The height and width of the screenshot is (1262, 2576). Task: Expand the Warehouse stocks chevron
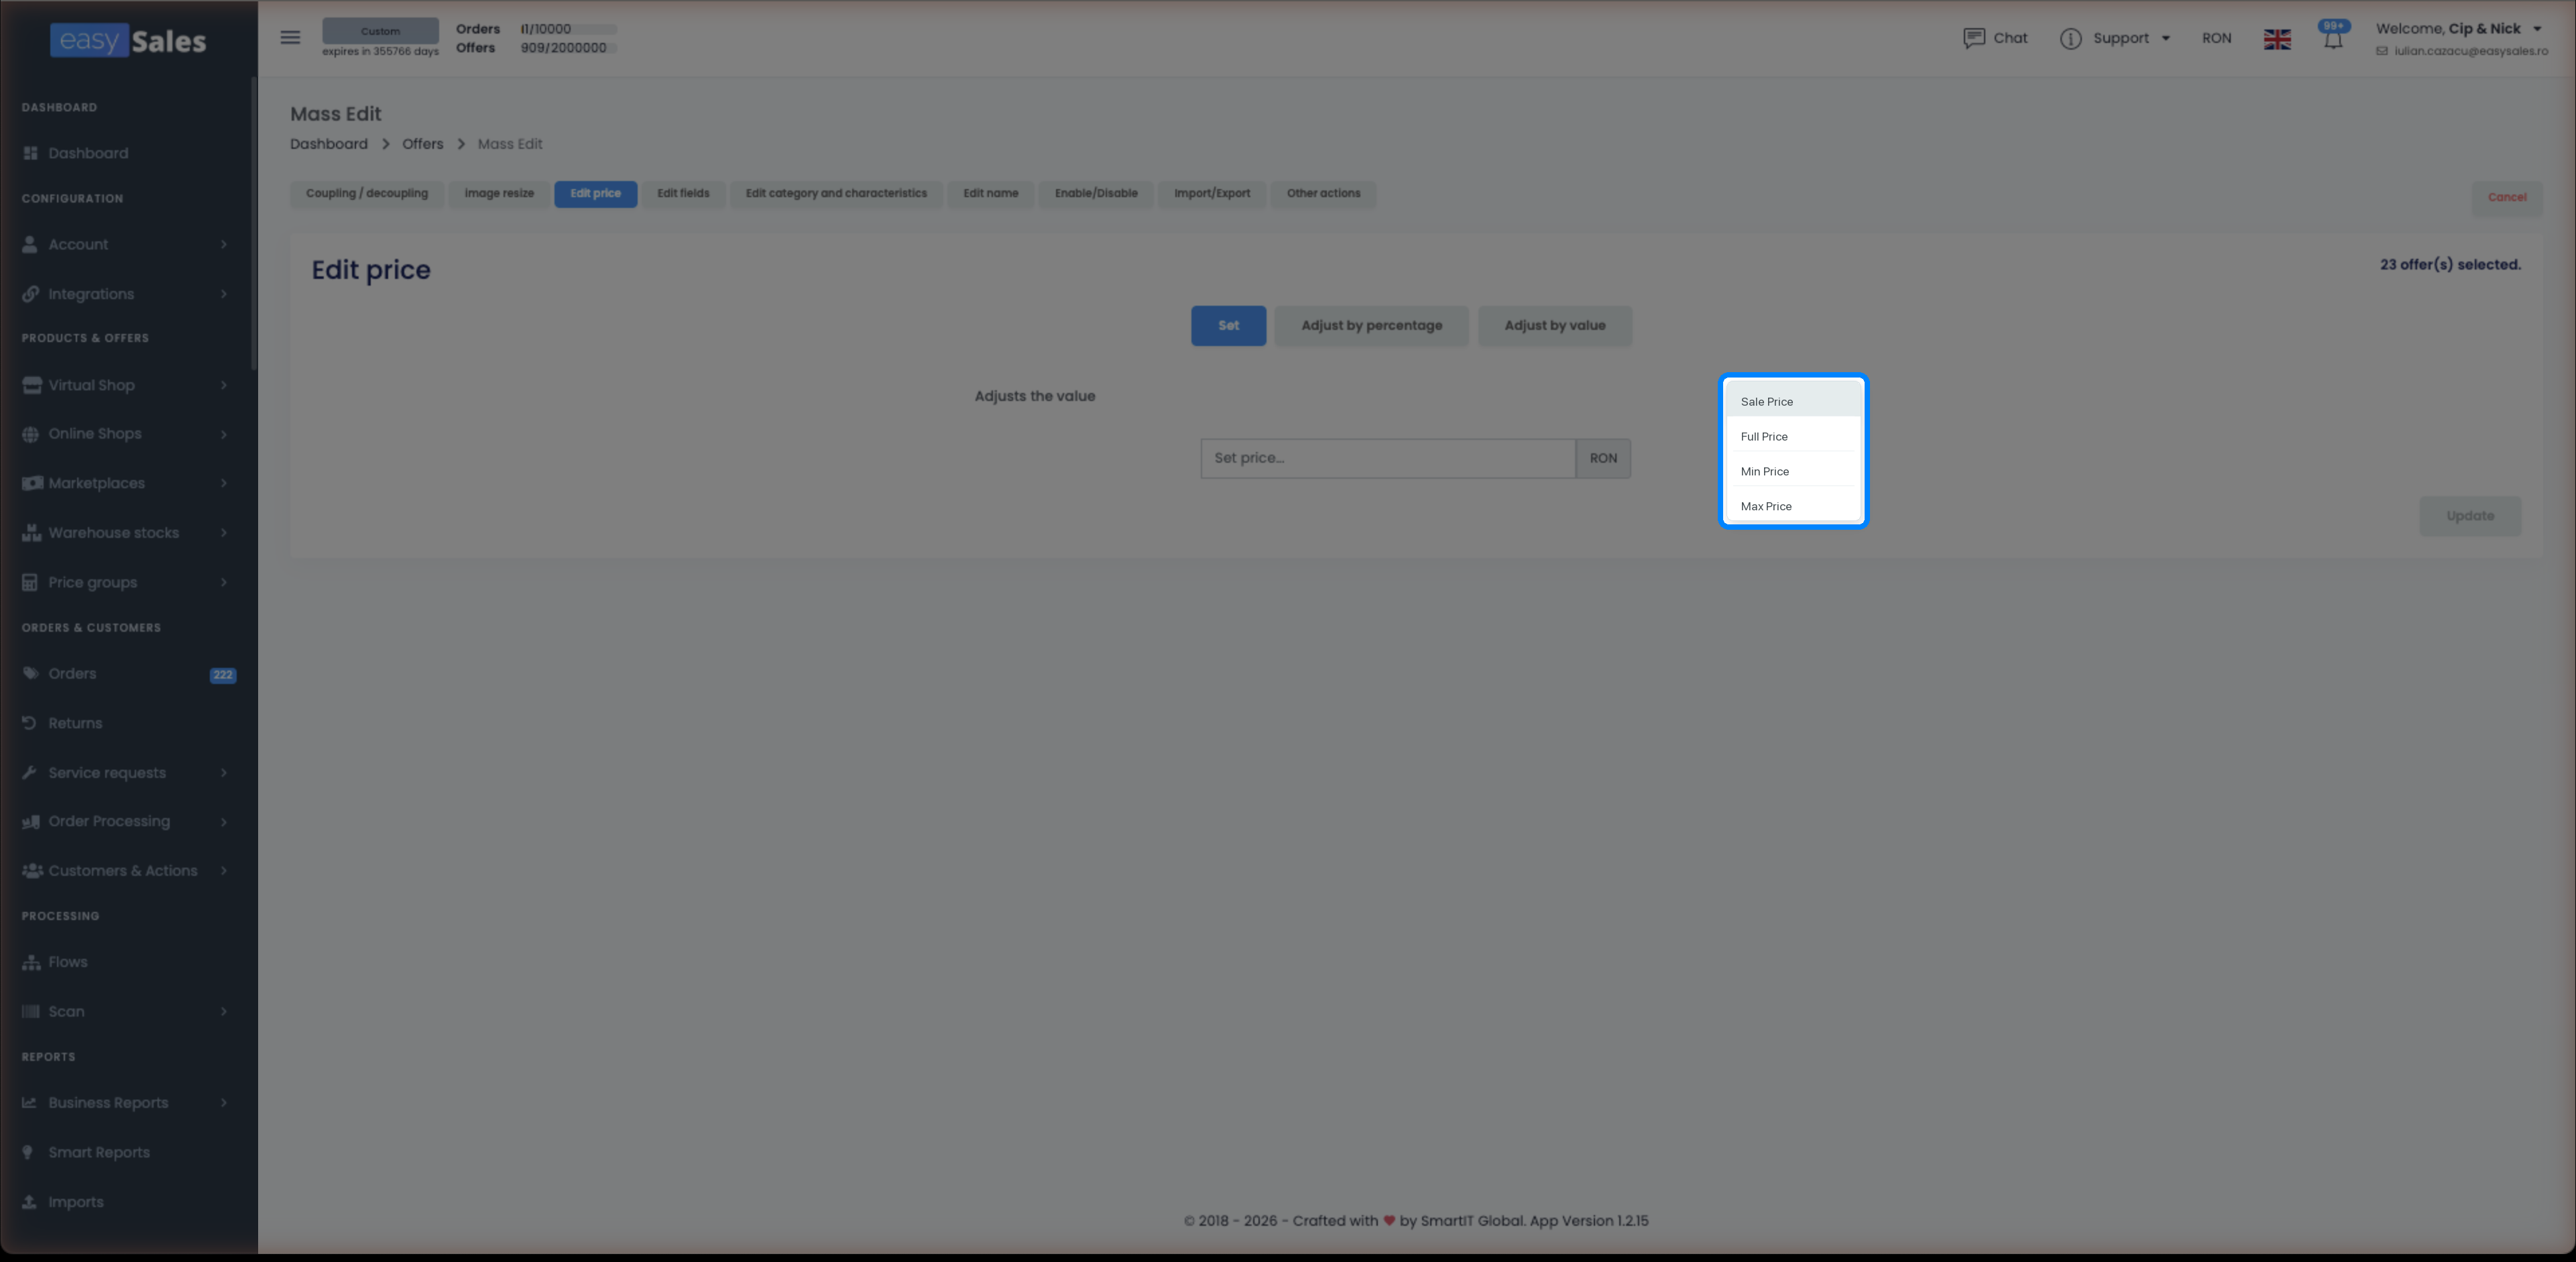point(223,533)
